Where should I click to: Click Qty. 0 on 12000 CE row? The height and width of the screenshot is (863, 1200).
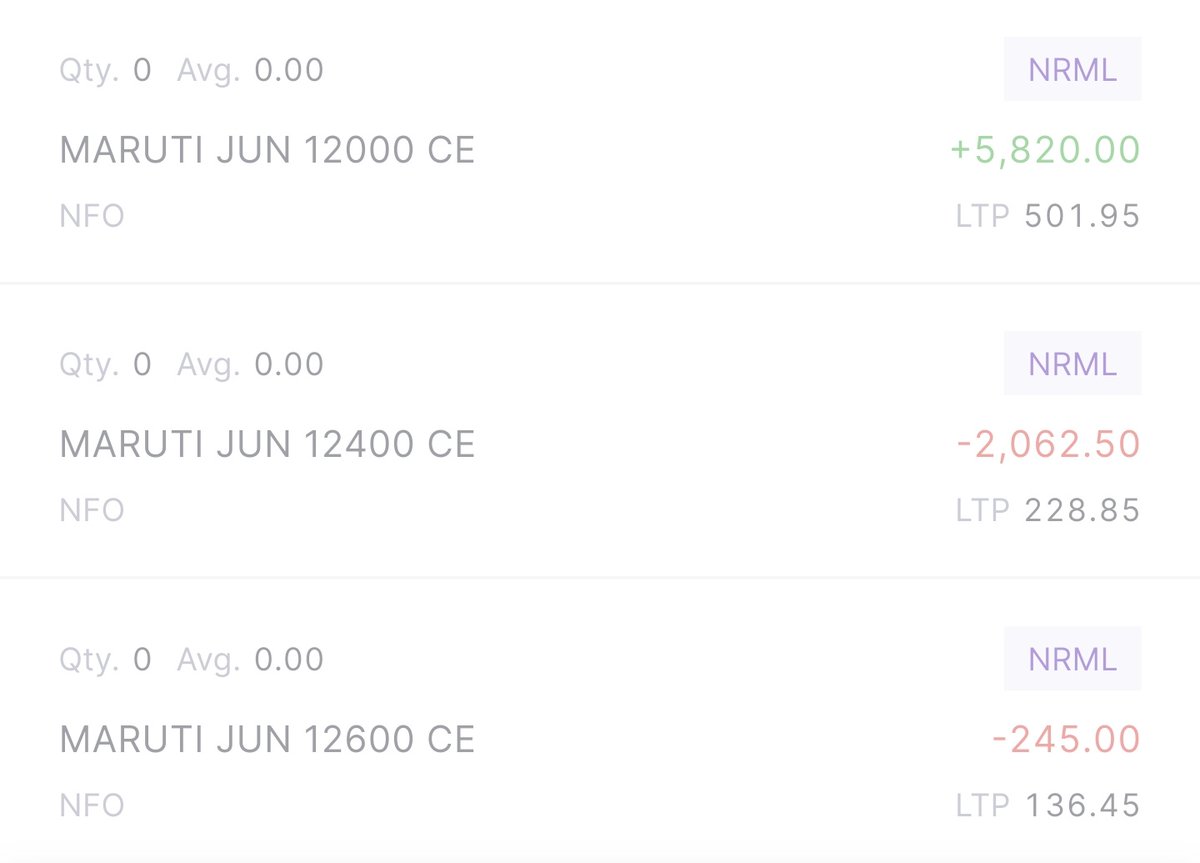[106, 71]
